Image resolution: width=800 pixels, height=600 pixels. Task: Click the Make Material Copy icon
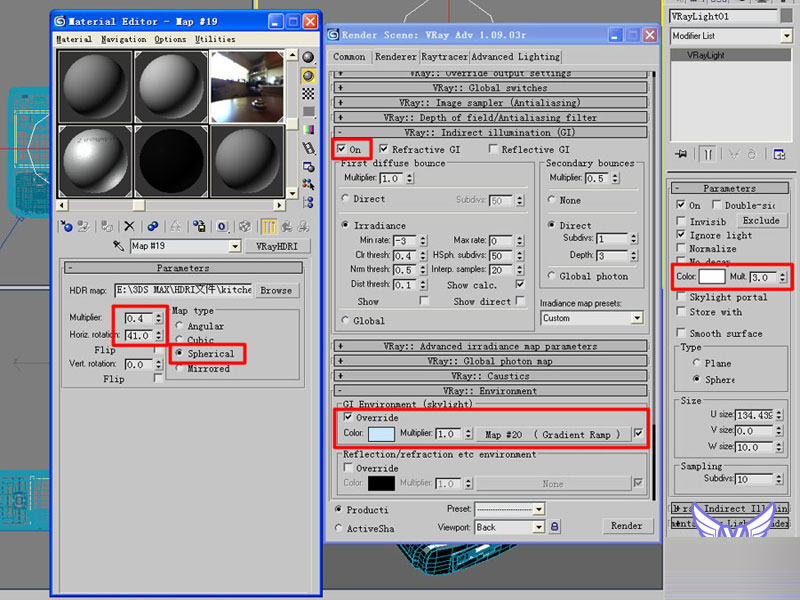click(x=153, y=226)
